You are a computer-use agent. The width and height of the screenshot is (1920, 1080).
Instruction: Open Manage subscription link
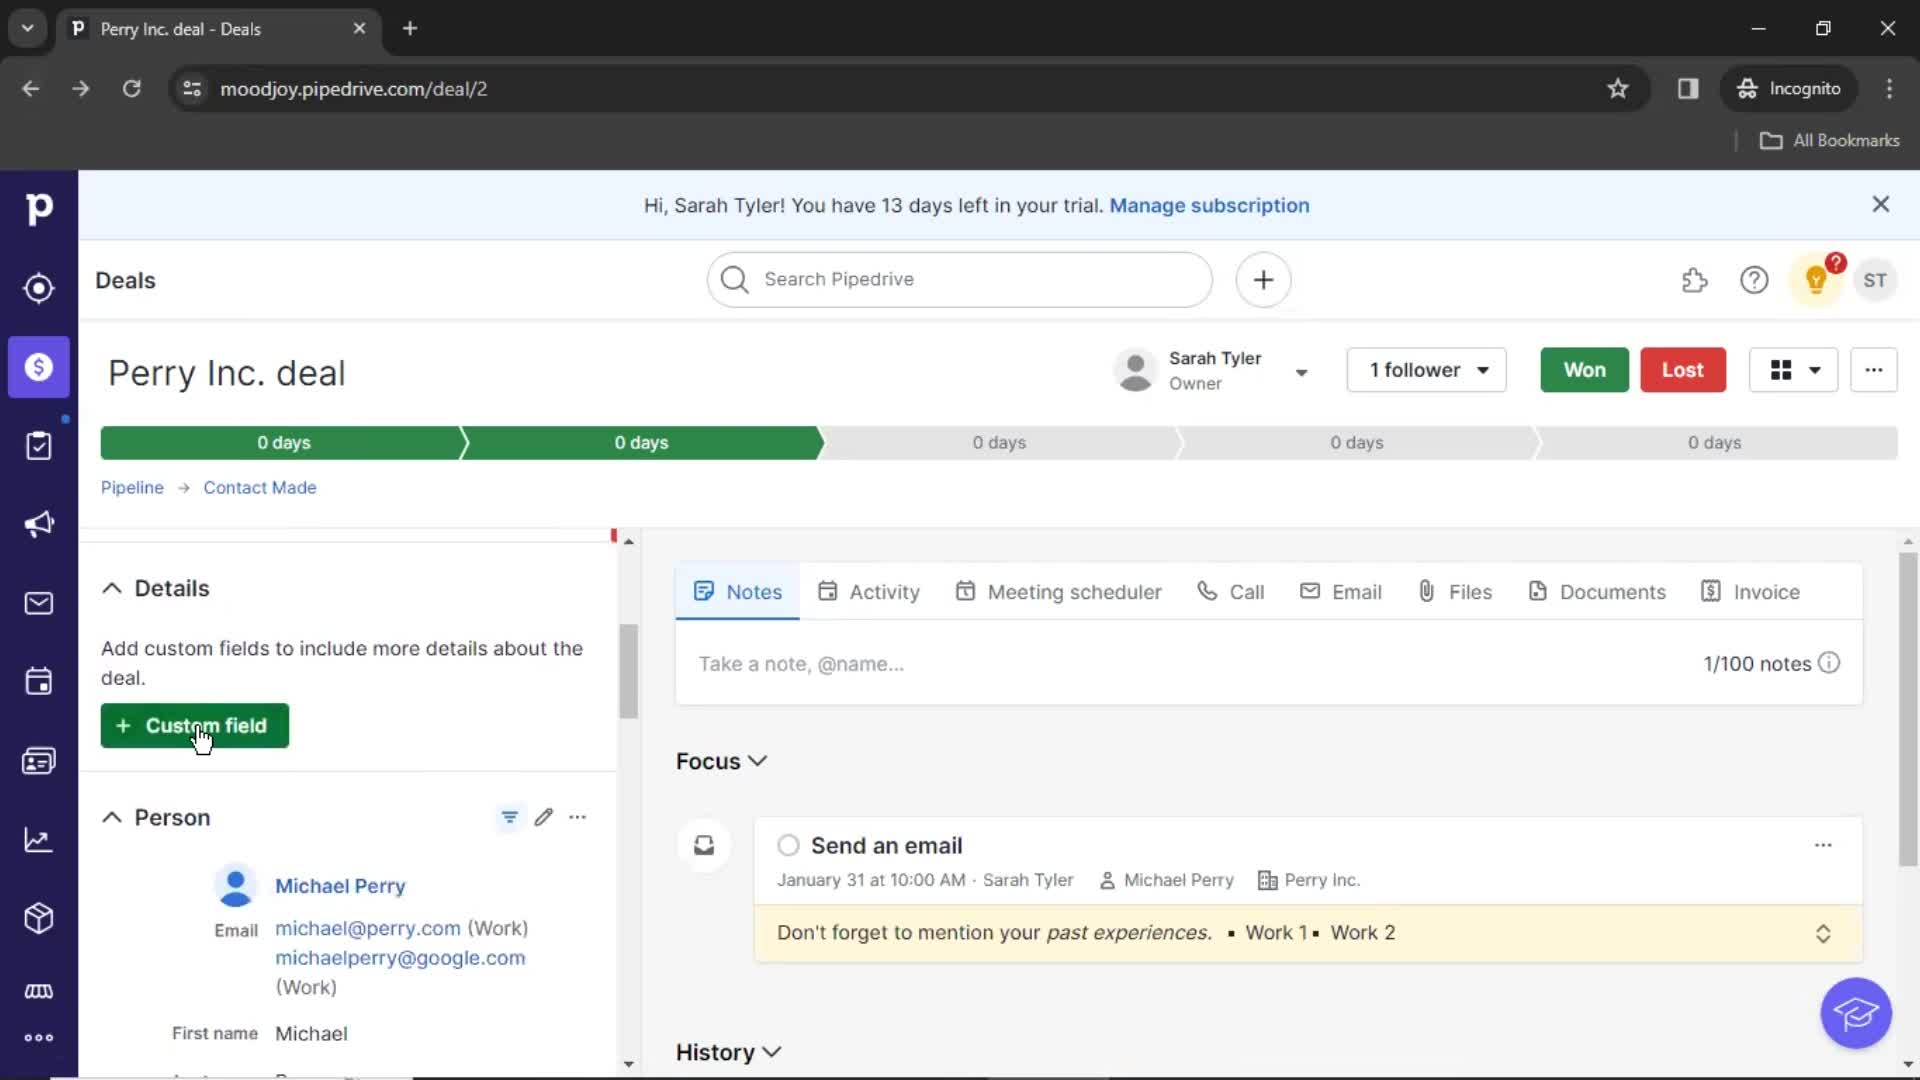click(1209, 205)
